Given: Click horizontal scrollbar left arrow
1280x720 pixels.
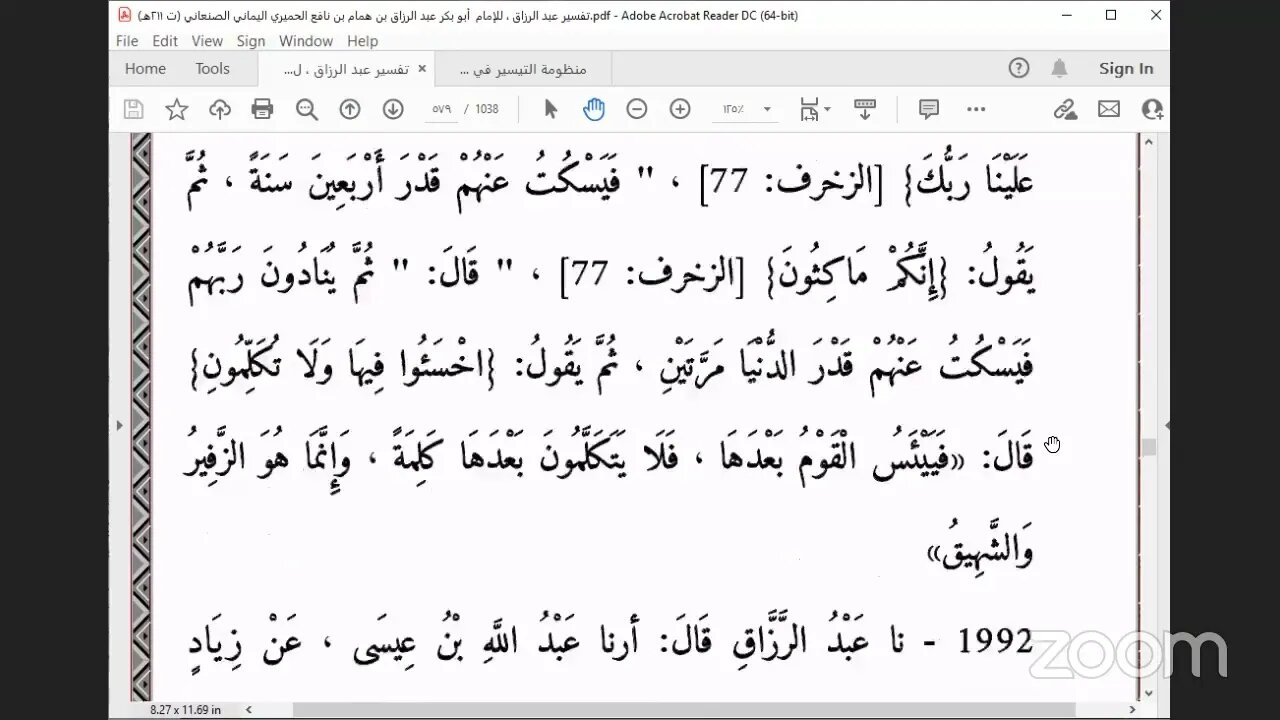Looking at the screenshot, I should click(247, 709).
